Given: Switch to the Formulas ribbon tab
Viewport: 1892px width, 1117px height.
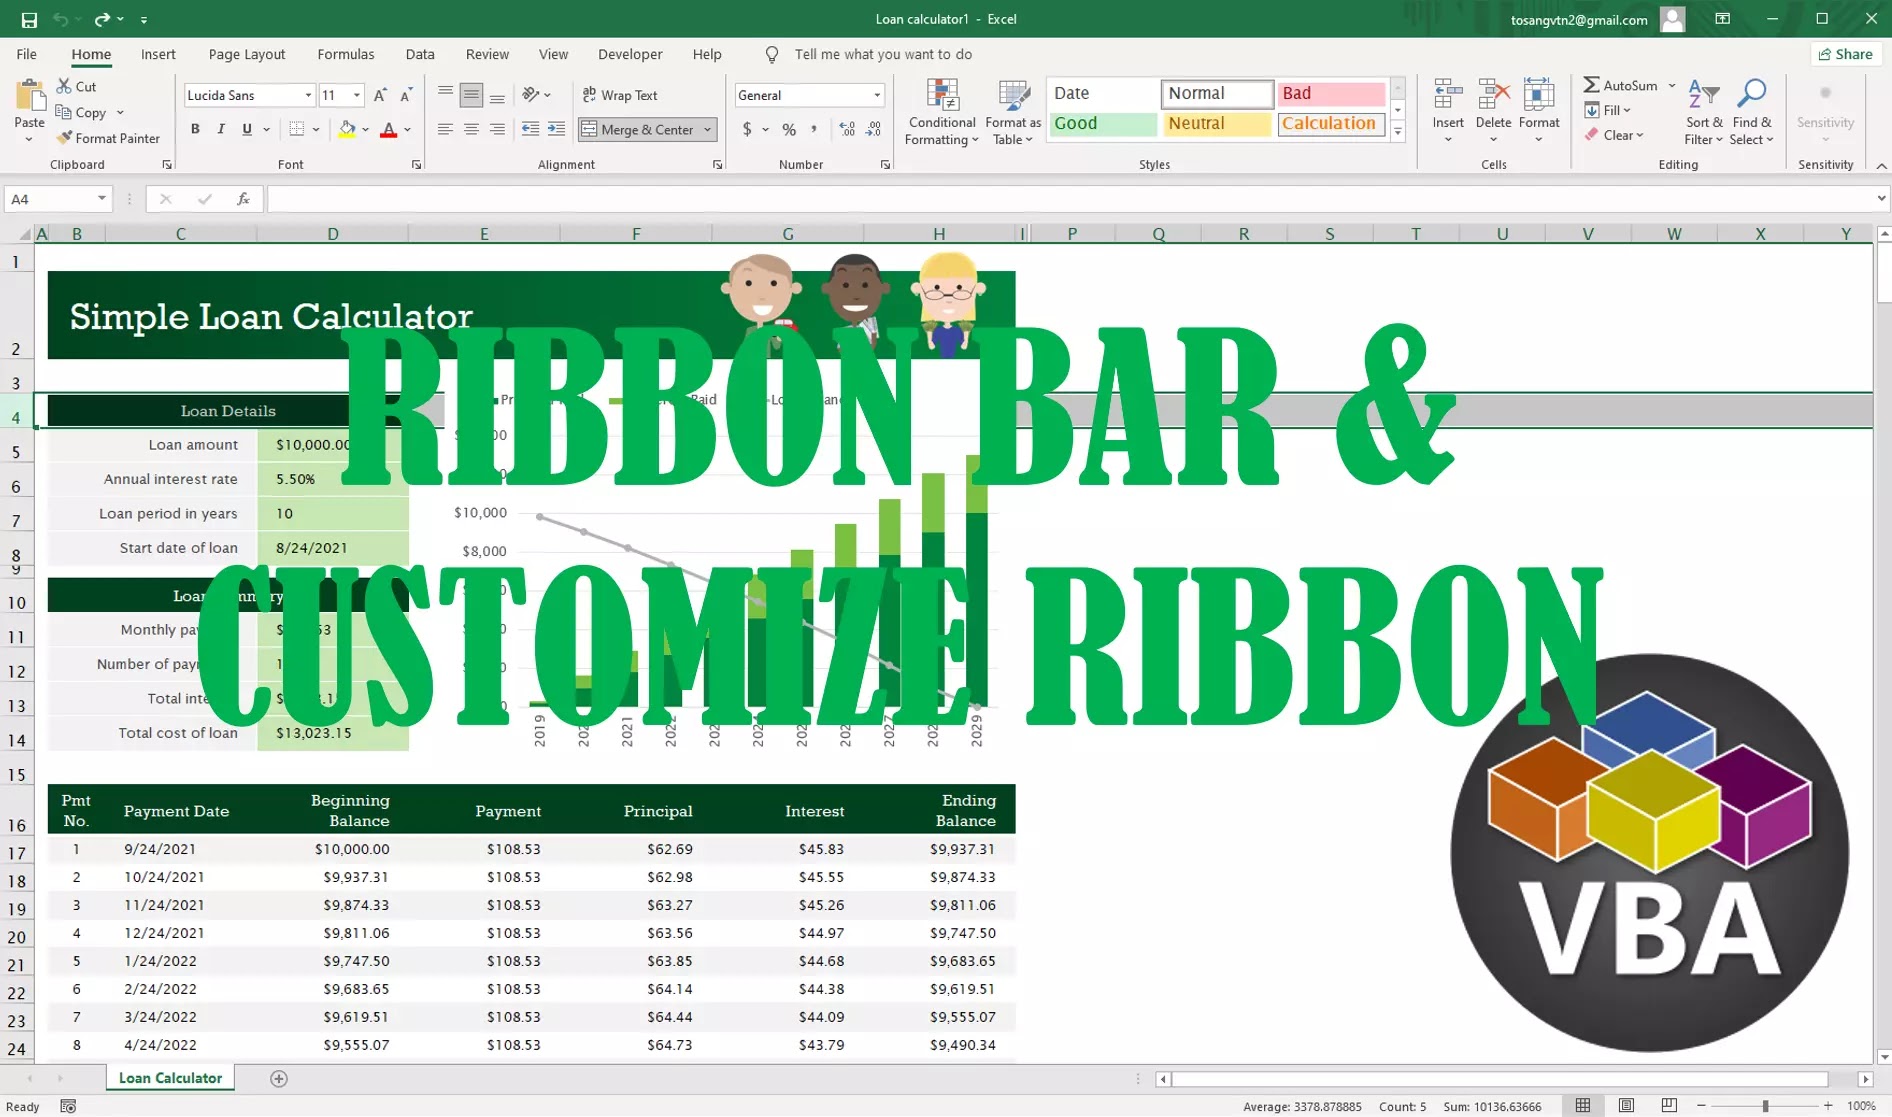Looking at the screenshot, I should [345, 54].
